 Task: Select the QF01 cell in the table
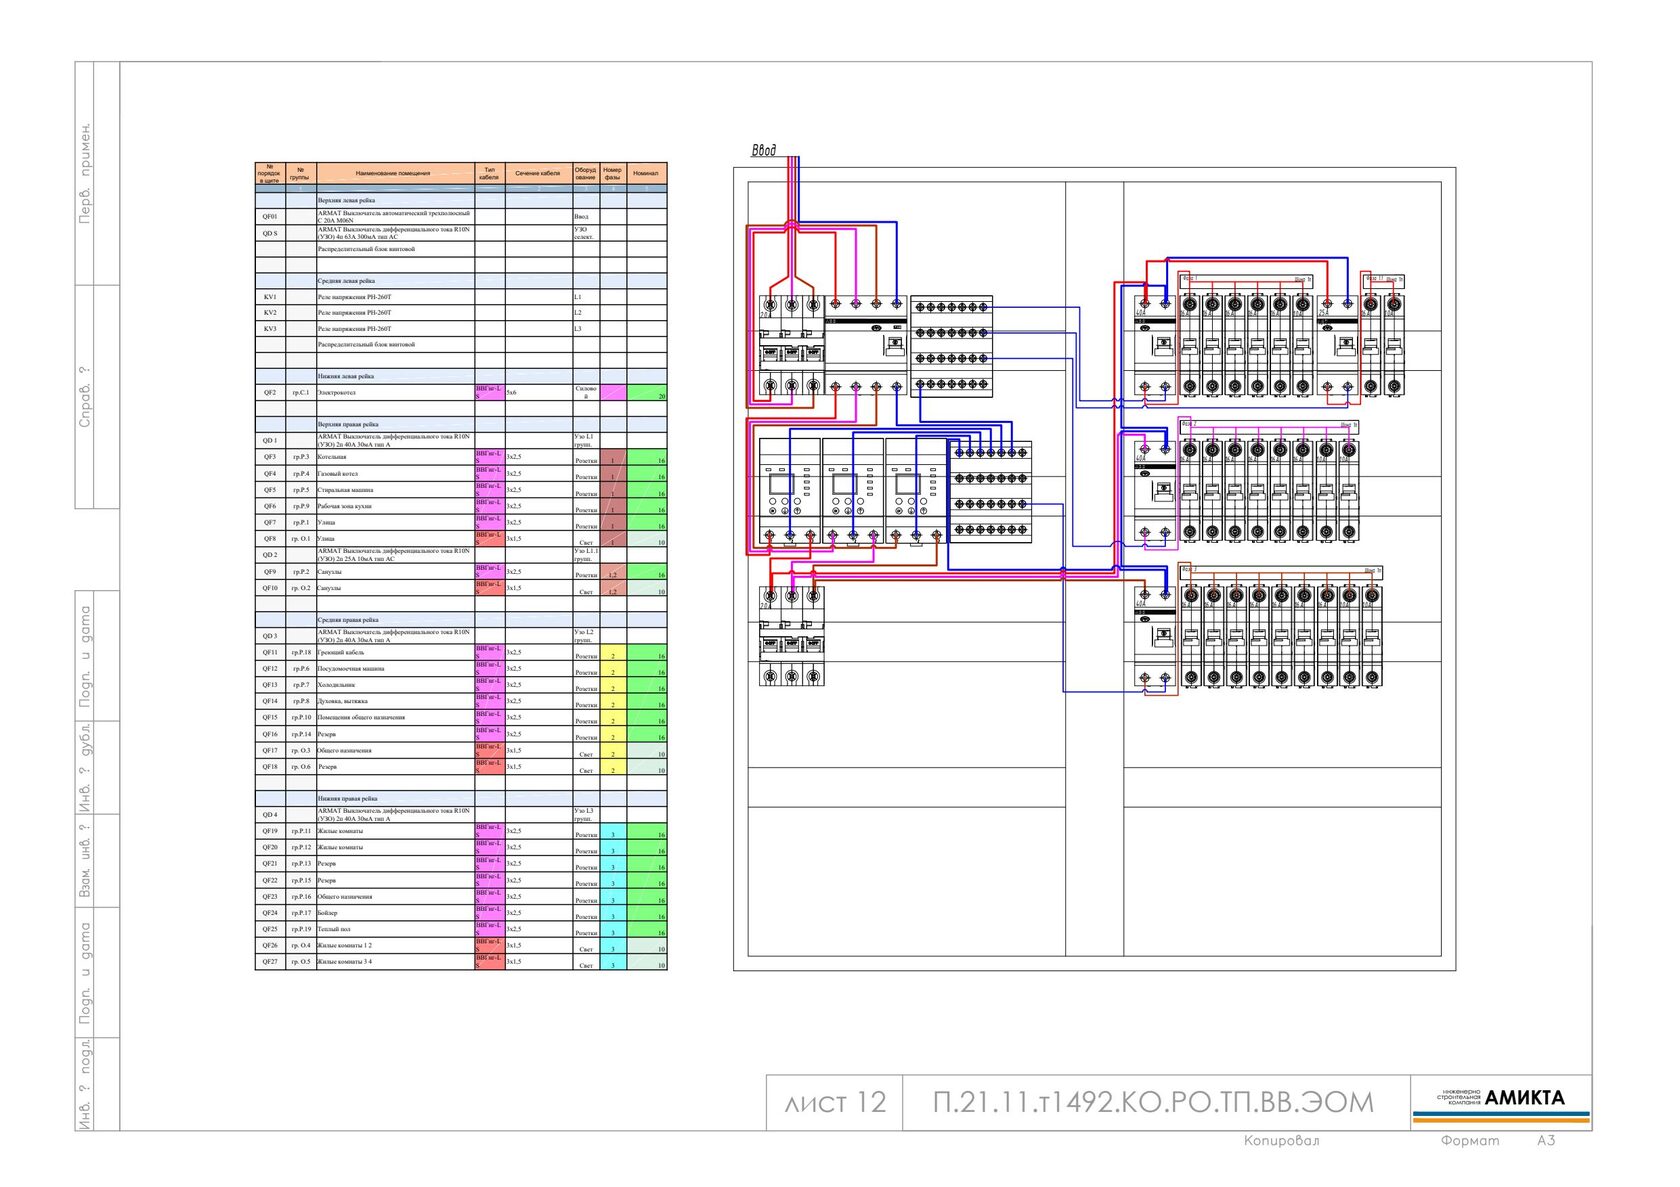point(270,216)
